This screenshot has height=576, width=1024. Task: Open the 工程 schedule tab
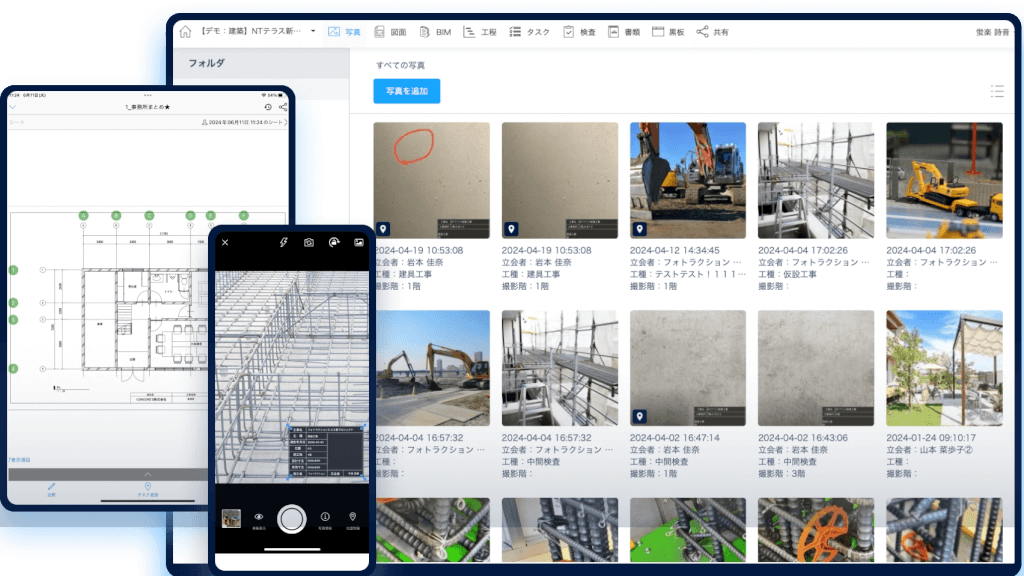pyautogui.click(x=480, y=32)
